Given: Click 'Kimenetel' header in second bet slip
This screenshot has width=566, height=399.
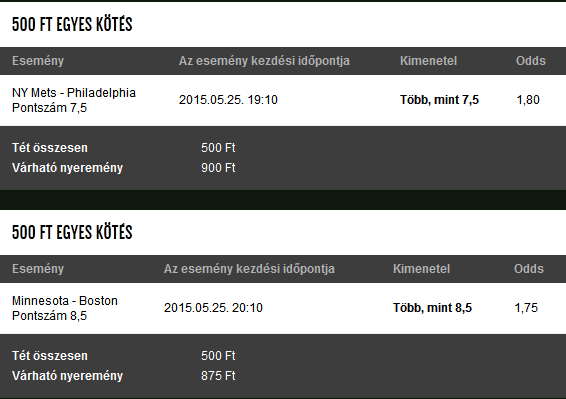Looking at the screenshot, I should tap(421, 269).
